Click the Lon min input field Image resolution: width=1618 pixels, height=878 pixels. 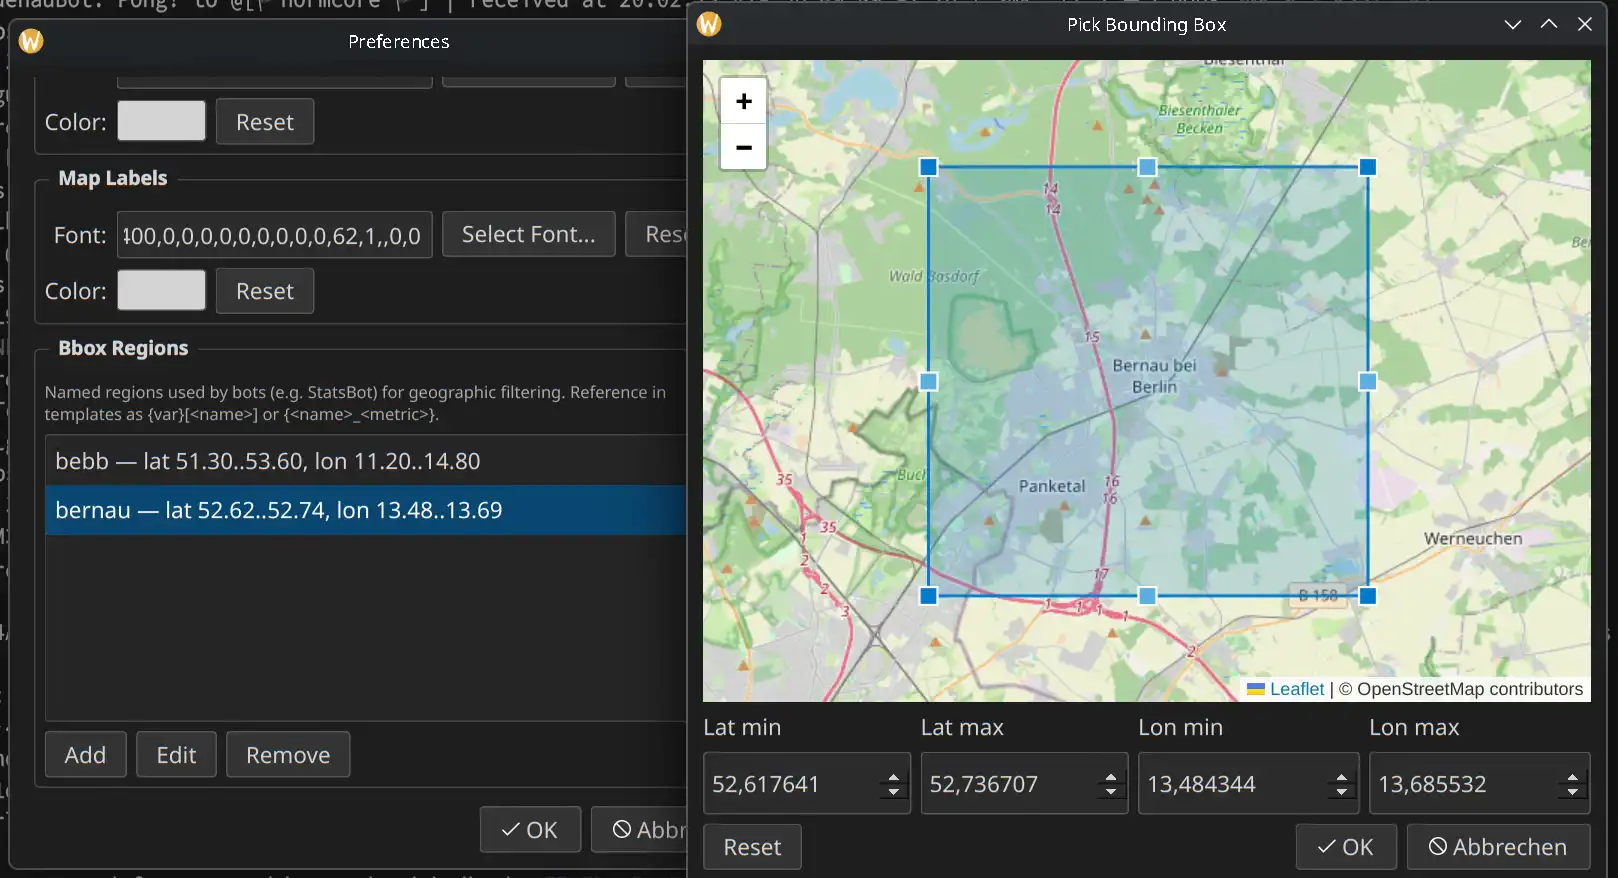1232,784
